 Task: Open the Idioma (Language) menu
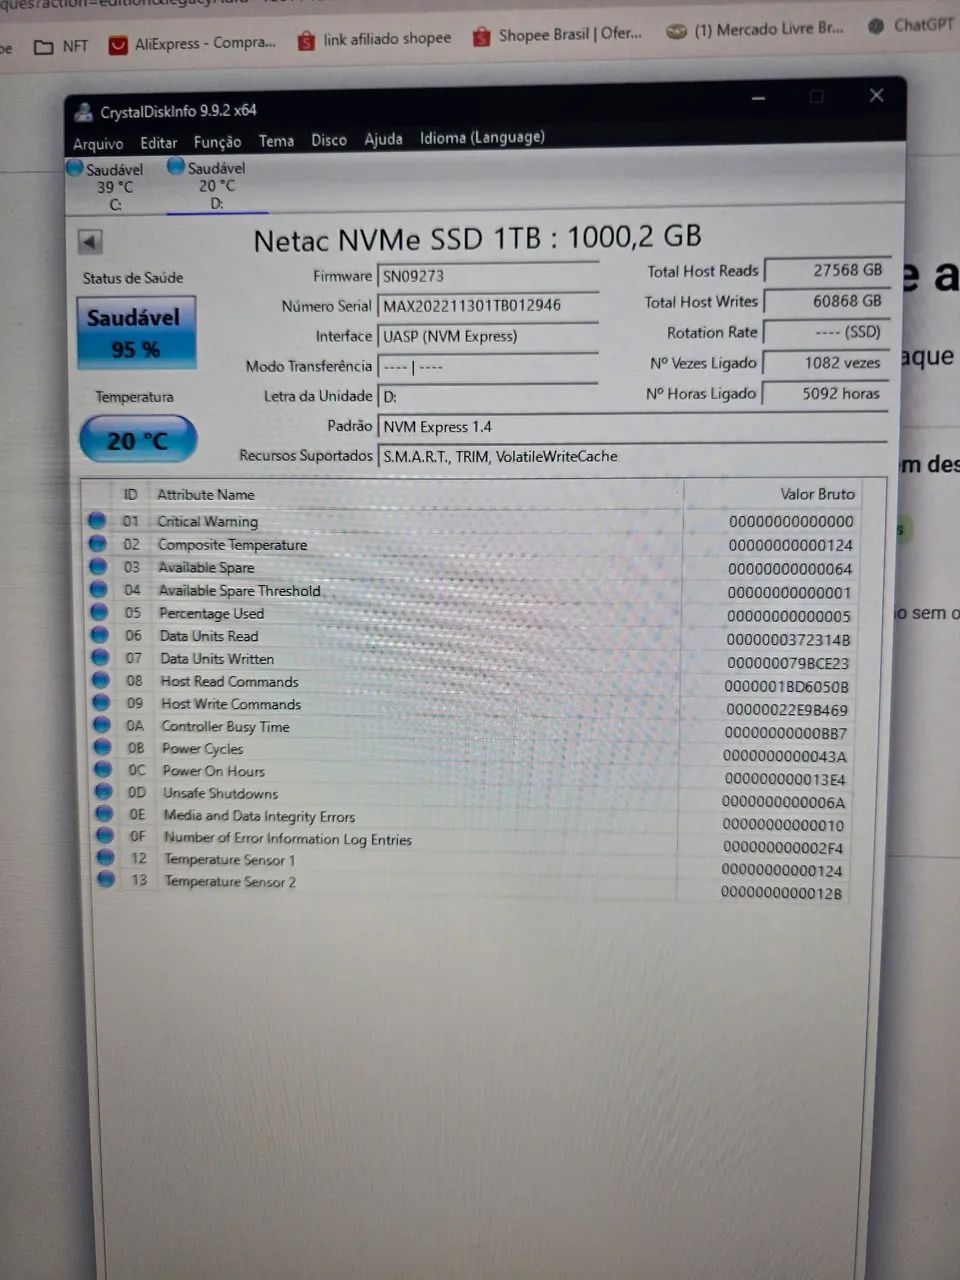[x=482, y=137]
